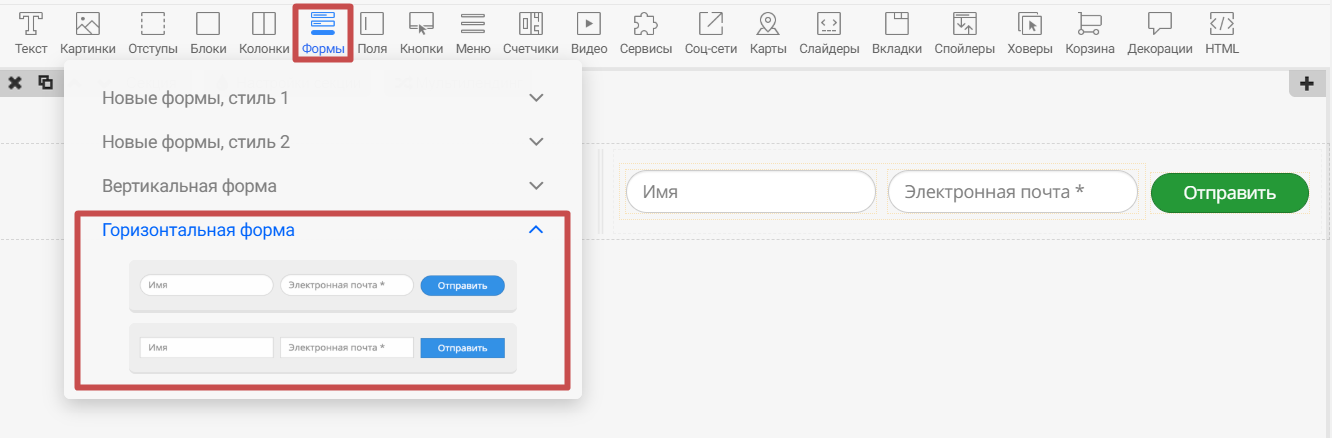1332x438 pixels.
Task: Open the Видео widget icon
Action: [589, 31]
